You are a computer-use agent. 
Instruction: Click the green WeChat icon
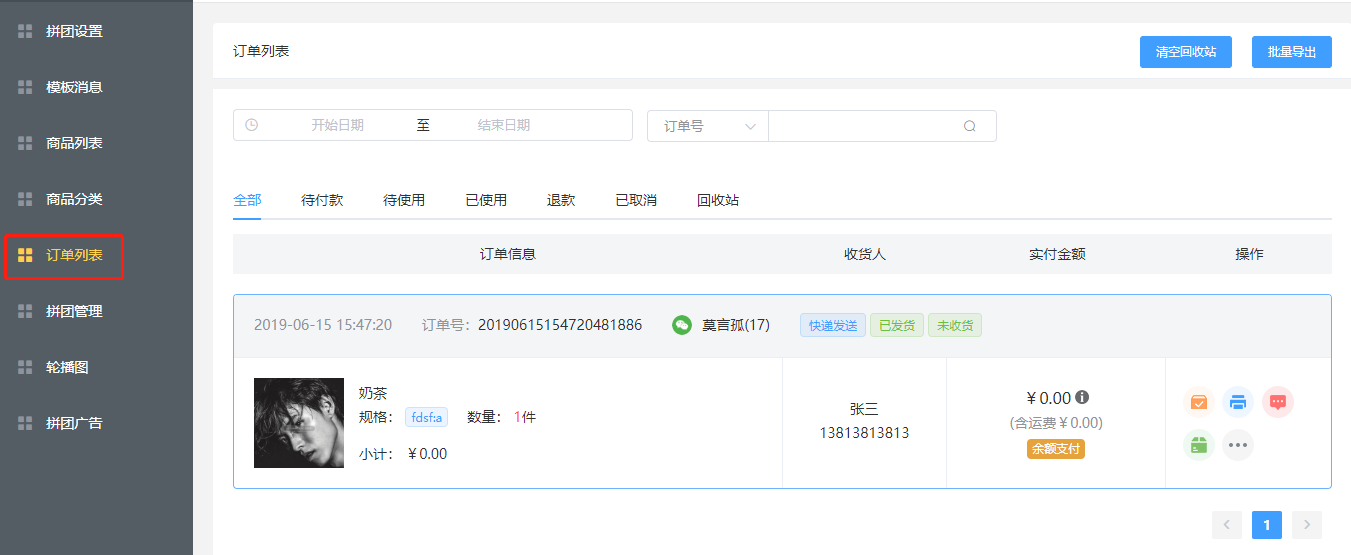click(x=682, y=325)
